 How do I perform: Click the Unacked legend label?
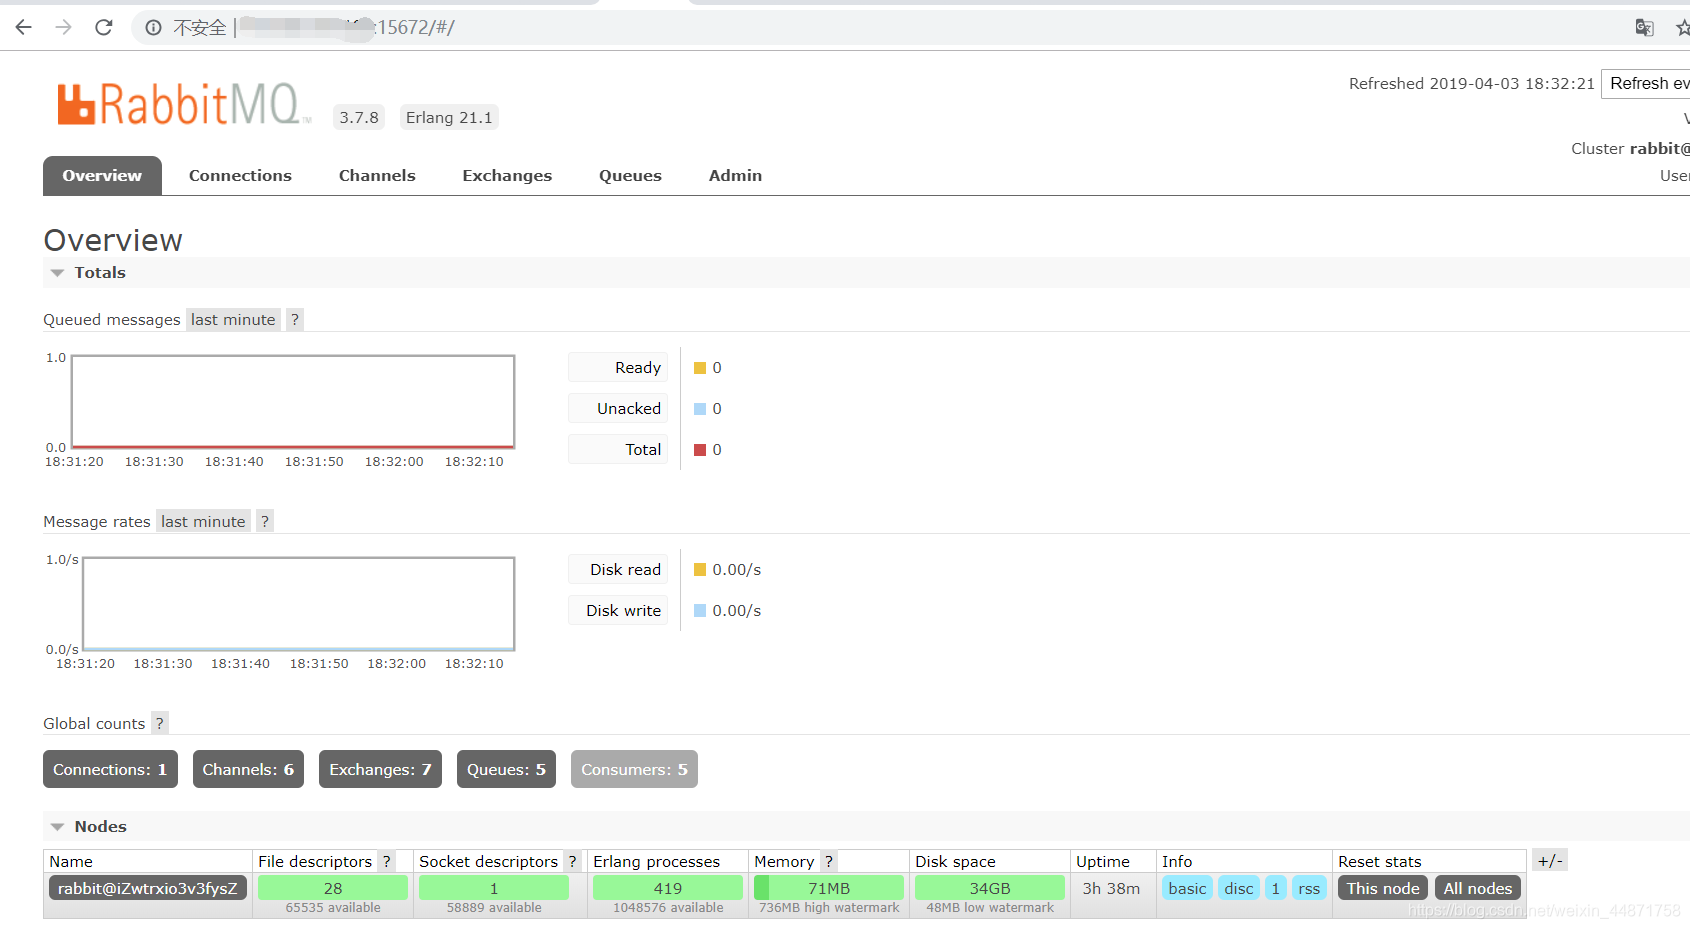[618, 408]
